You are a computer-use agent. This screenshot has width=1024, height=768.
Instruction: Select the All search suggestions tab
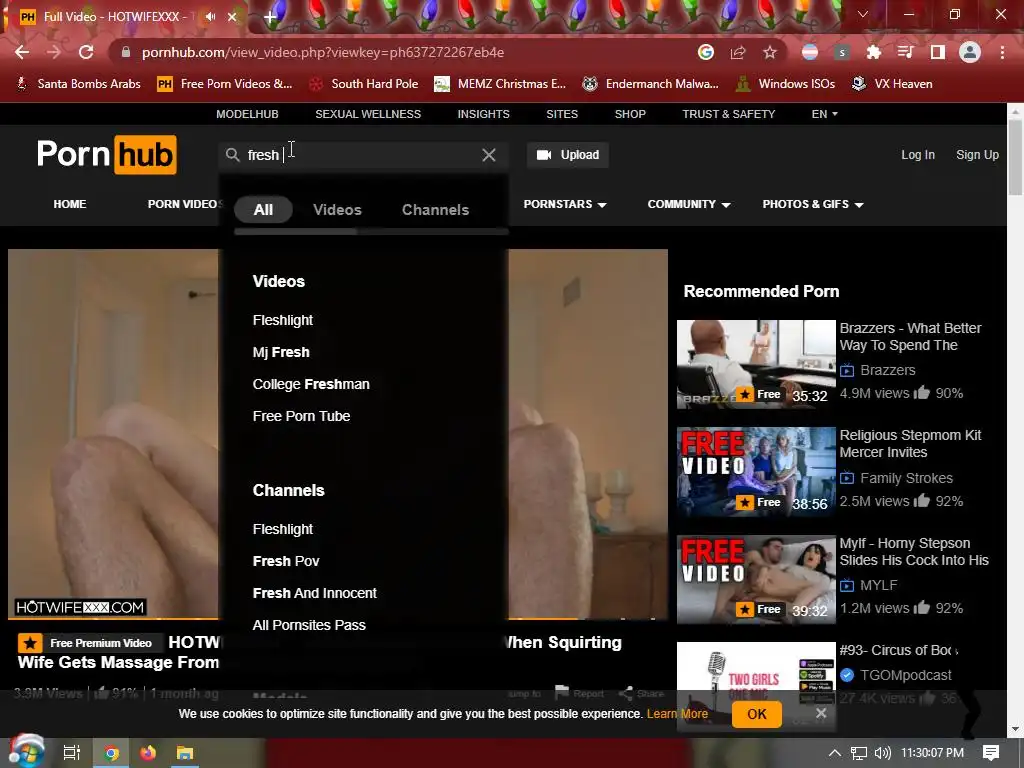coord(263,210)
